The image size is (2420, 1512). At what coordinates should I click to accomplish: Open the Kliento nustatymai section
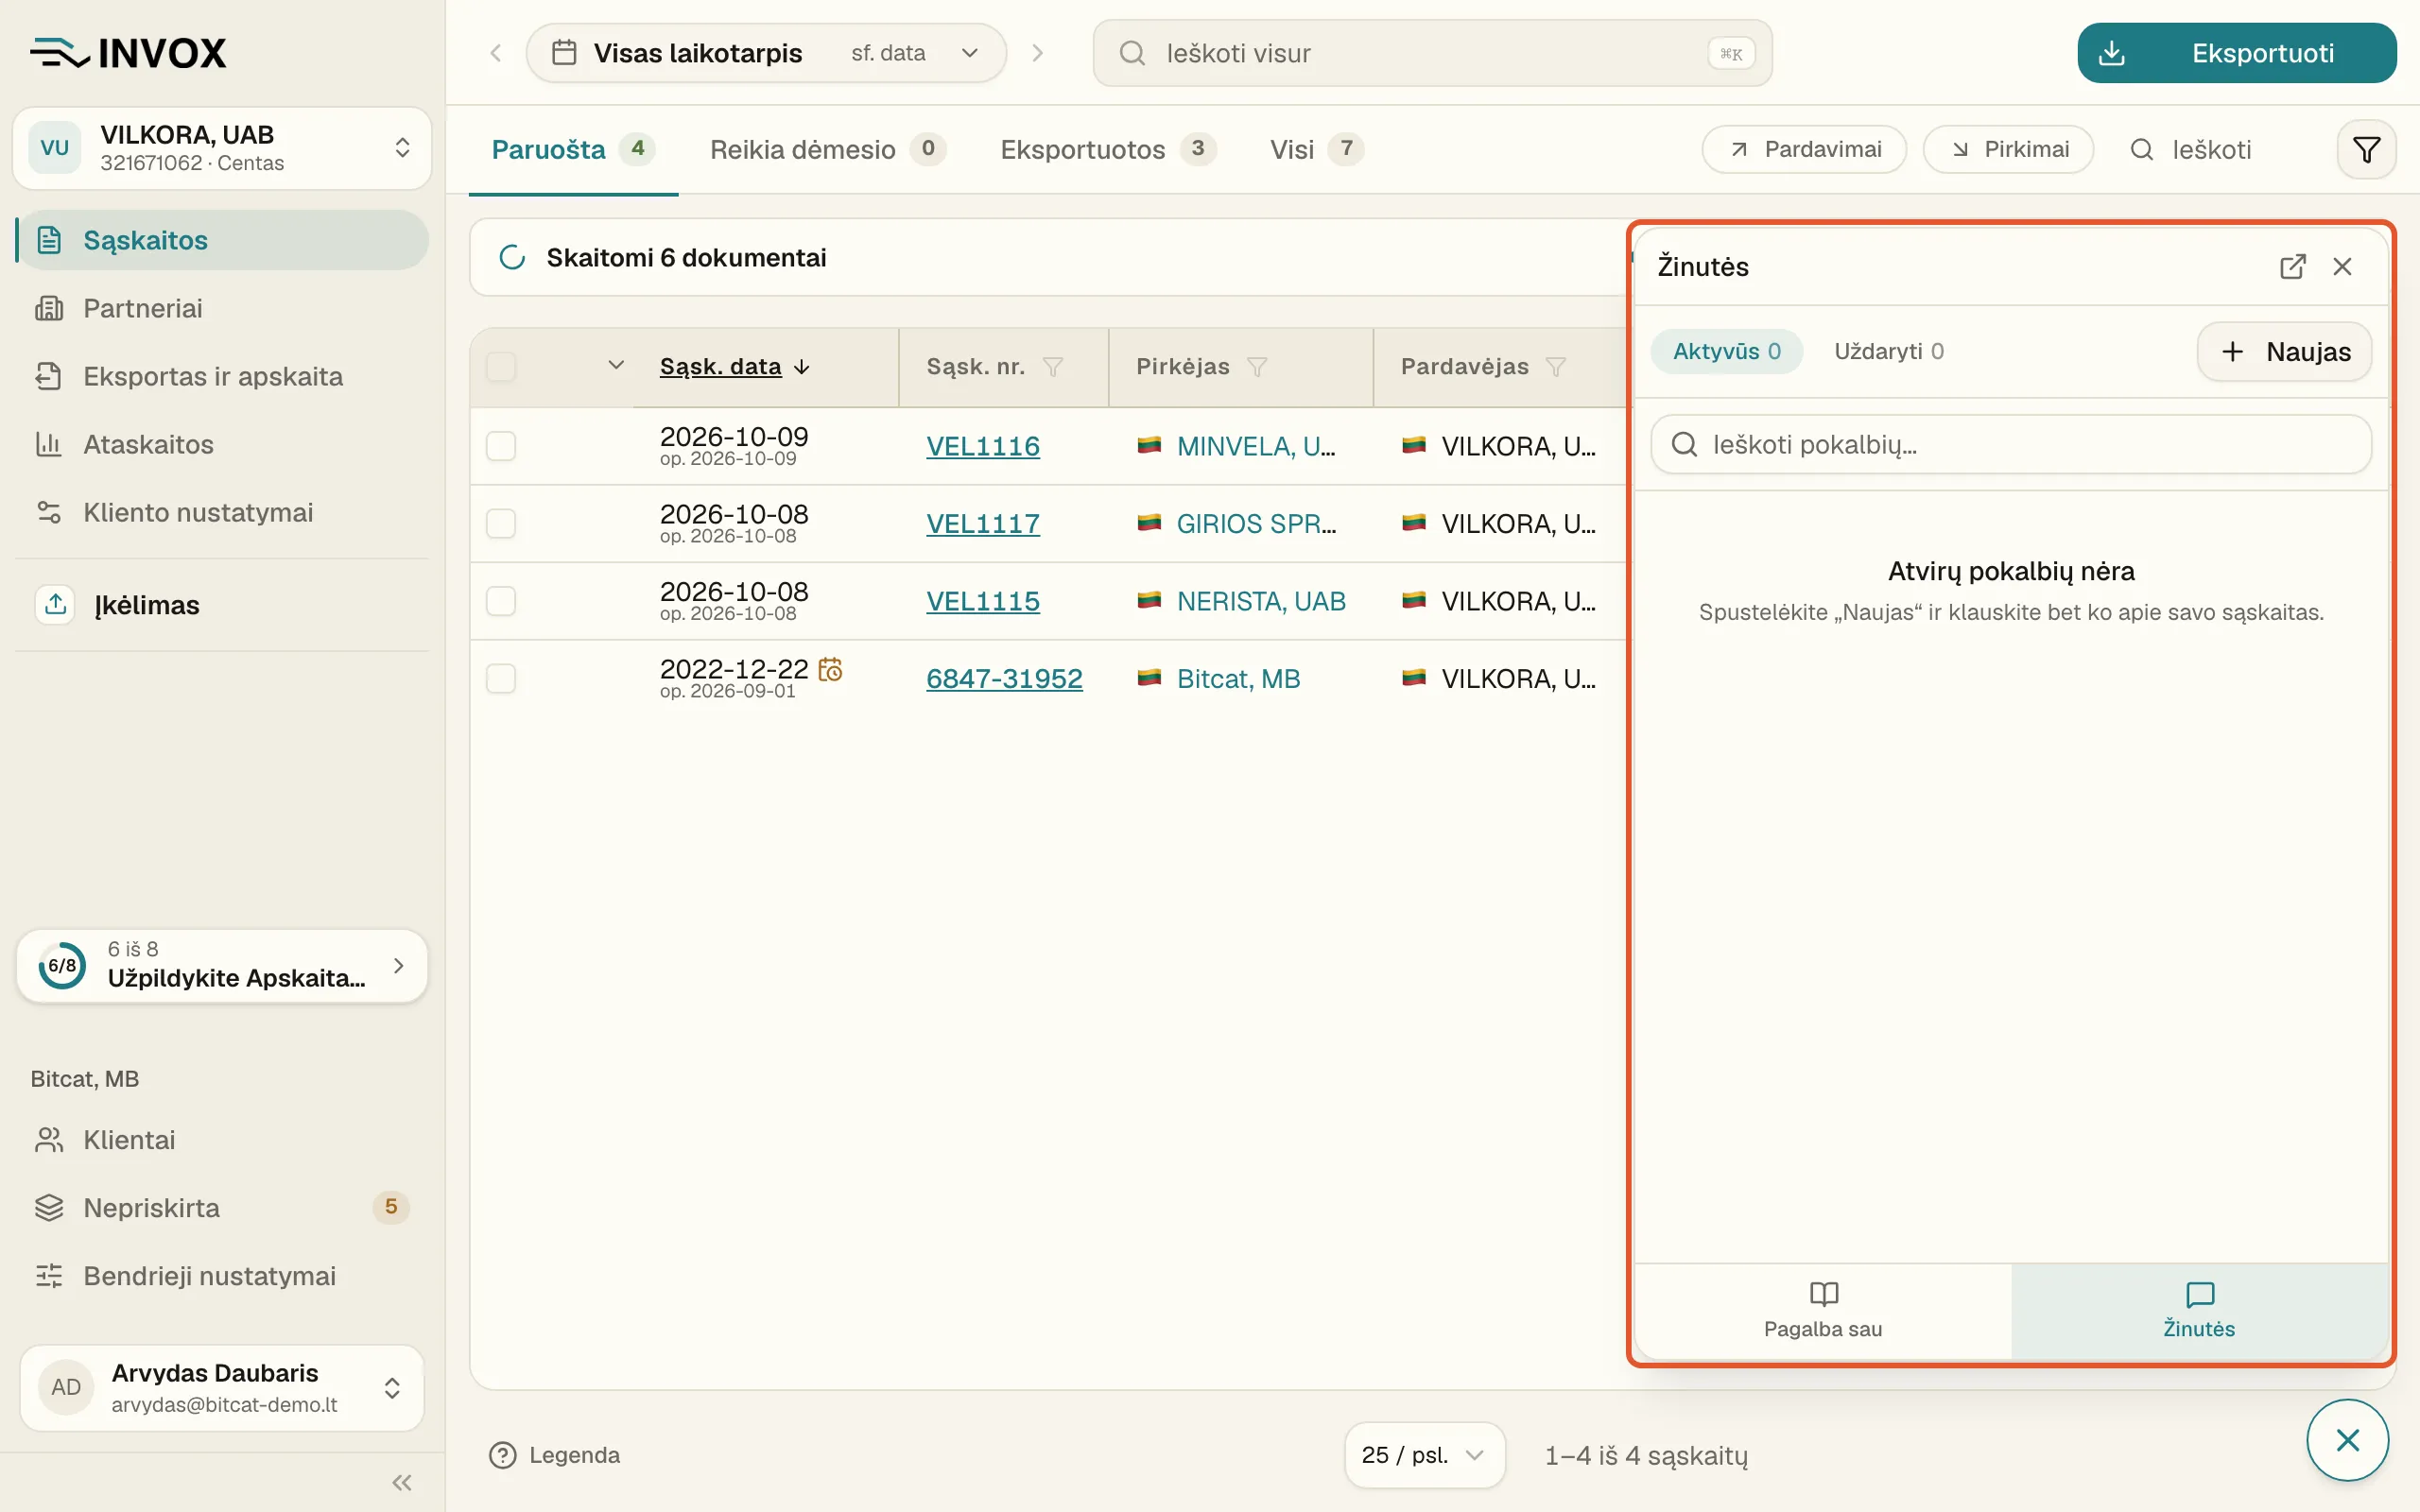222,512
